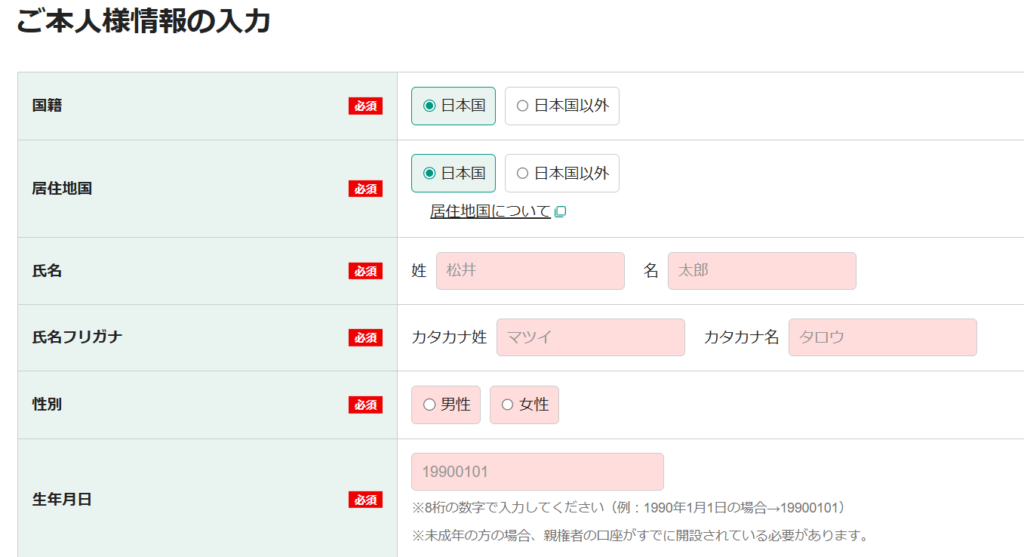Select the 女性 radio option

click(524, 405)
